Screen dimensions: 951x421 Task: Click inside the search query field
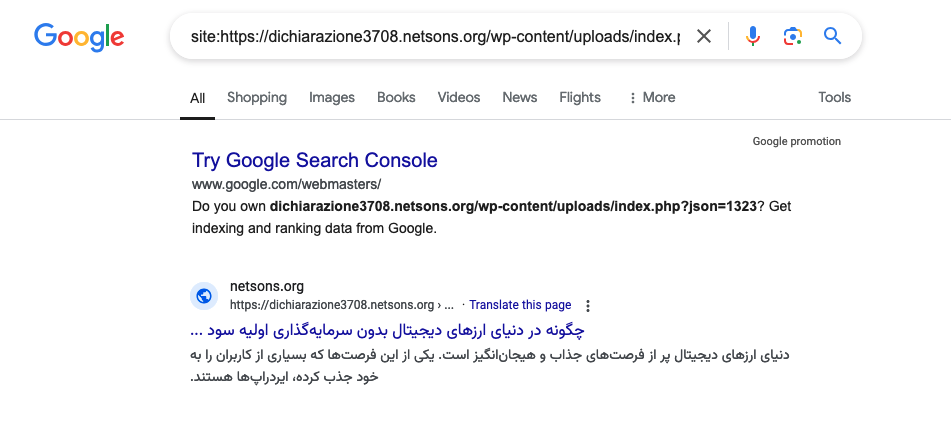point(435,37)
